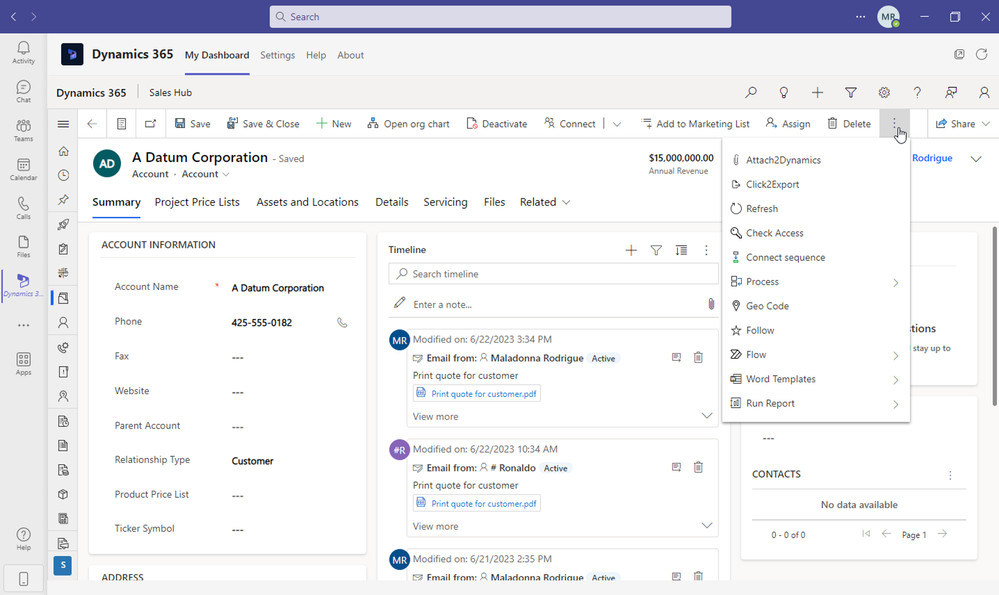The width and height of the screenshot is (999, 595).
Task: Go back with the arrow button
Action: (92, 124)
